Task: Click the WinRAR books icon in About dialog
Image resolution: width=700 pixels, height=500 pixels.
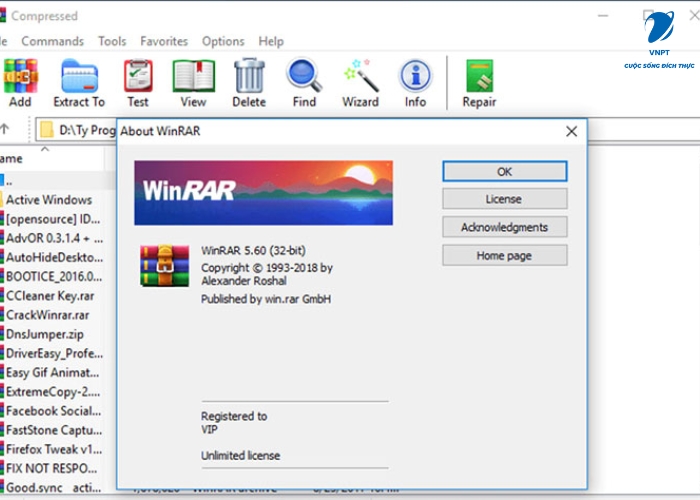Action: point(165,266)
